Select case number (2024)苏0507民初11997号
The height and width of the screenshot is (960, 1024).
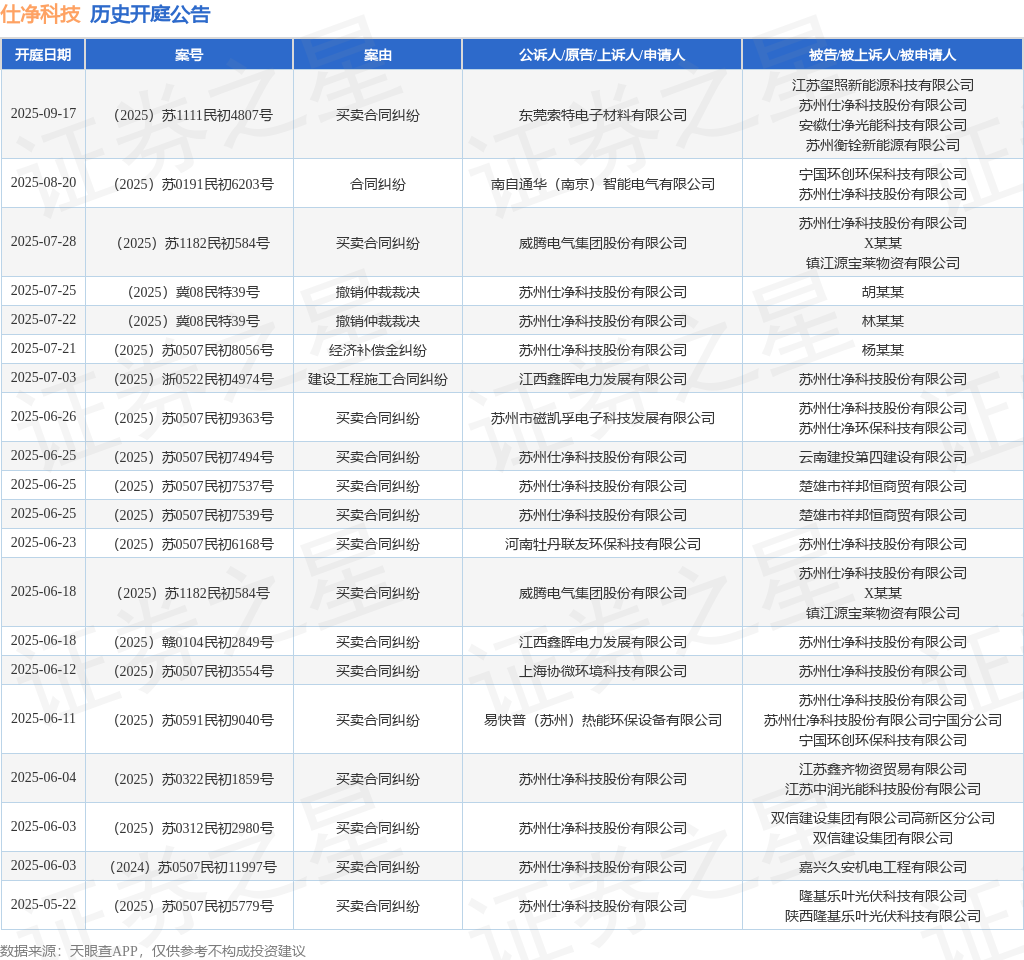pos(193,867)
